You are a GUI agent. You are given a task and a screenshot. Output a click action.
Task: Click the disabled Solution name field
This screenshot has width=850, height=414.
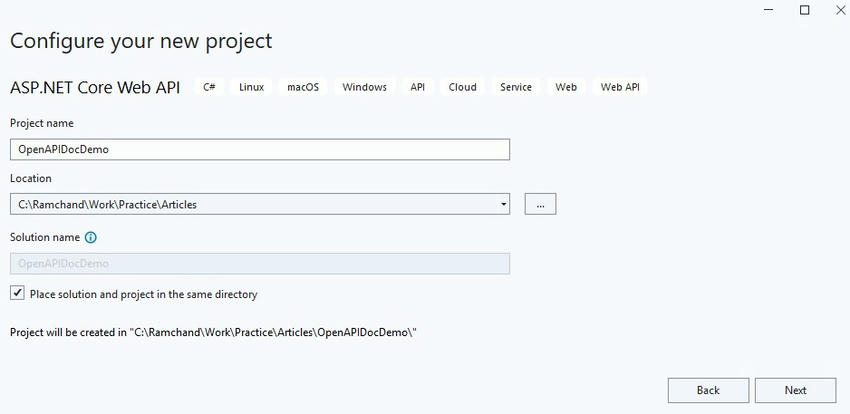(x=260, y=264)
